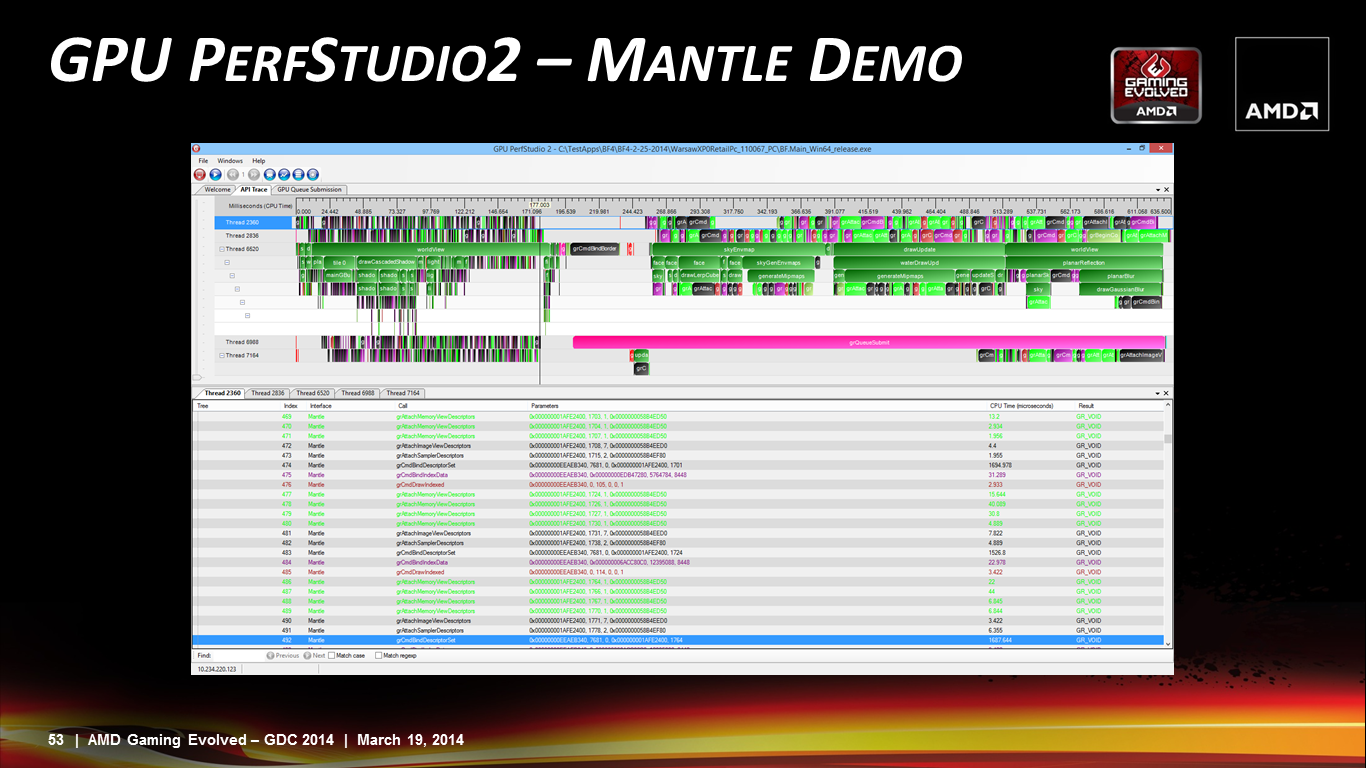
Task: Select highlighted row 492 grCmdBindDescriptorSet
Action: (678, 640)
